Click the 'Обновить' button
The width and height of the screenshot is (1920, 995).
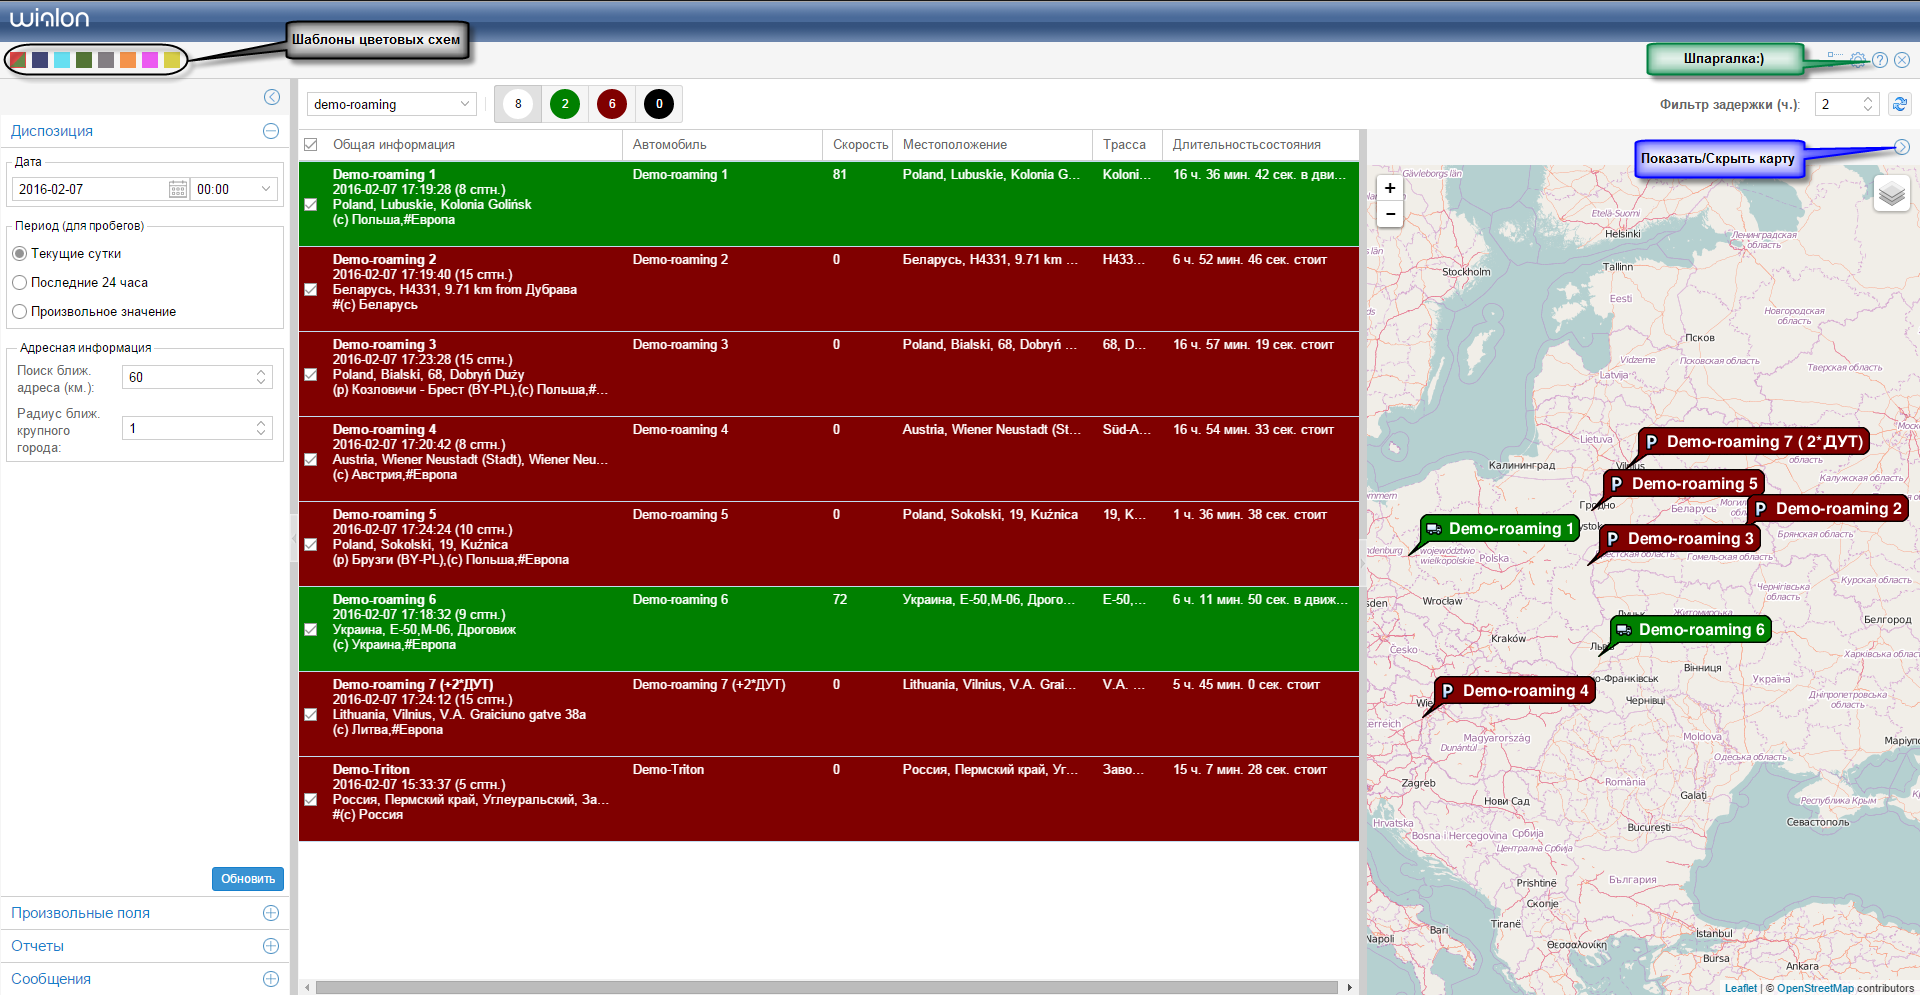click(247, 879)
